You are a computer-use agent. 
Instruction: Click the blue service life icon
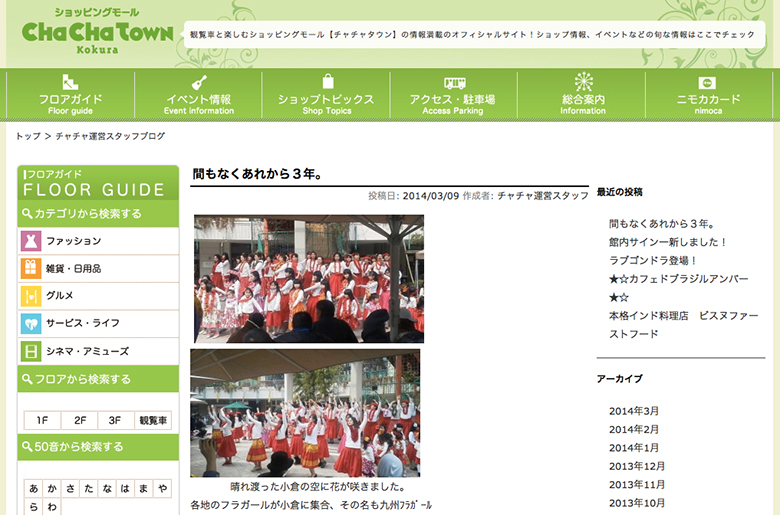coord(30,323)
